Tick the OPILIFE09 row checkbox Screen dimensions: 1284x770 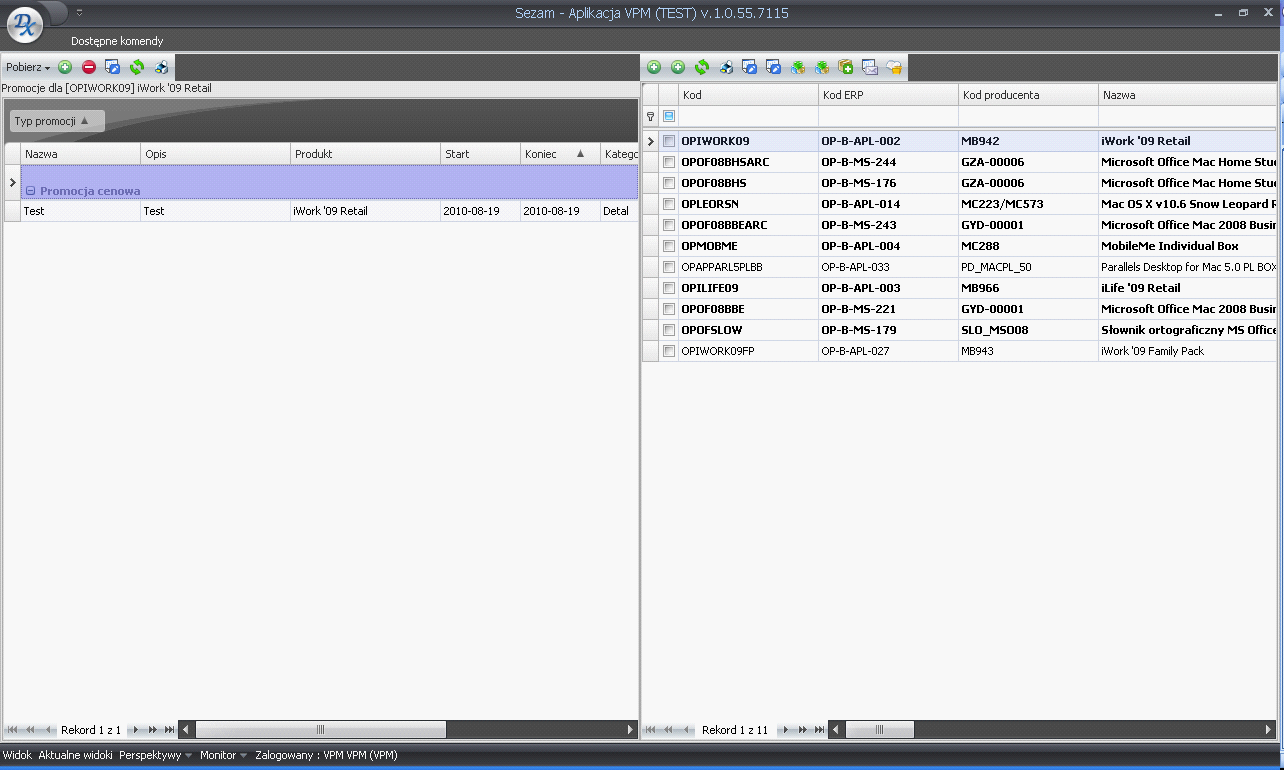[669, 288]
